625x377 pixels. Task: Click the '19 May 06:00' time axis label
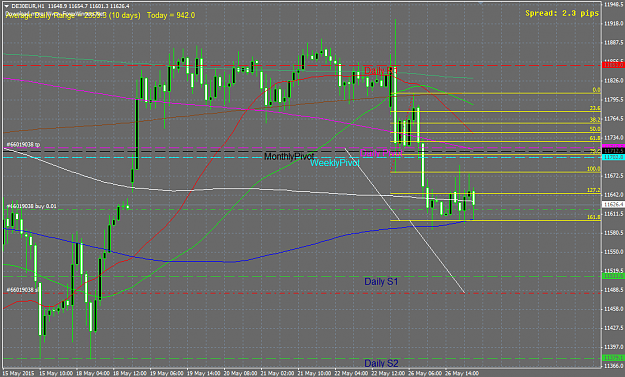coord(167,373)
